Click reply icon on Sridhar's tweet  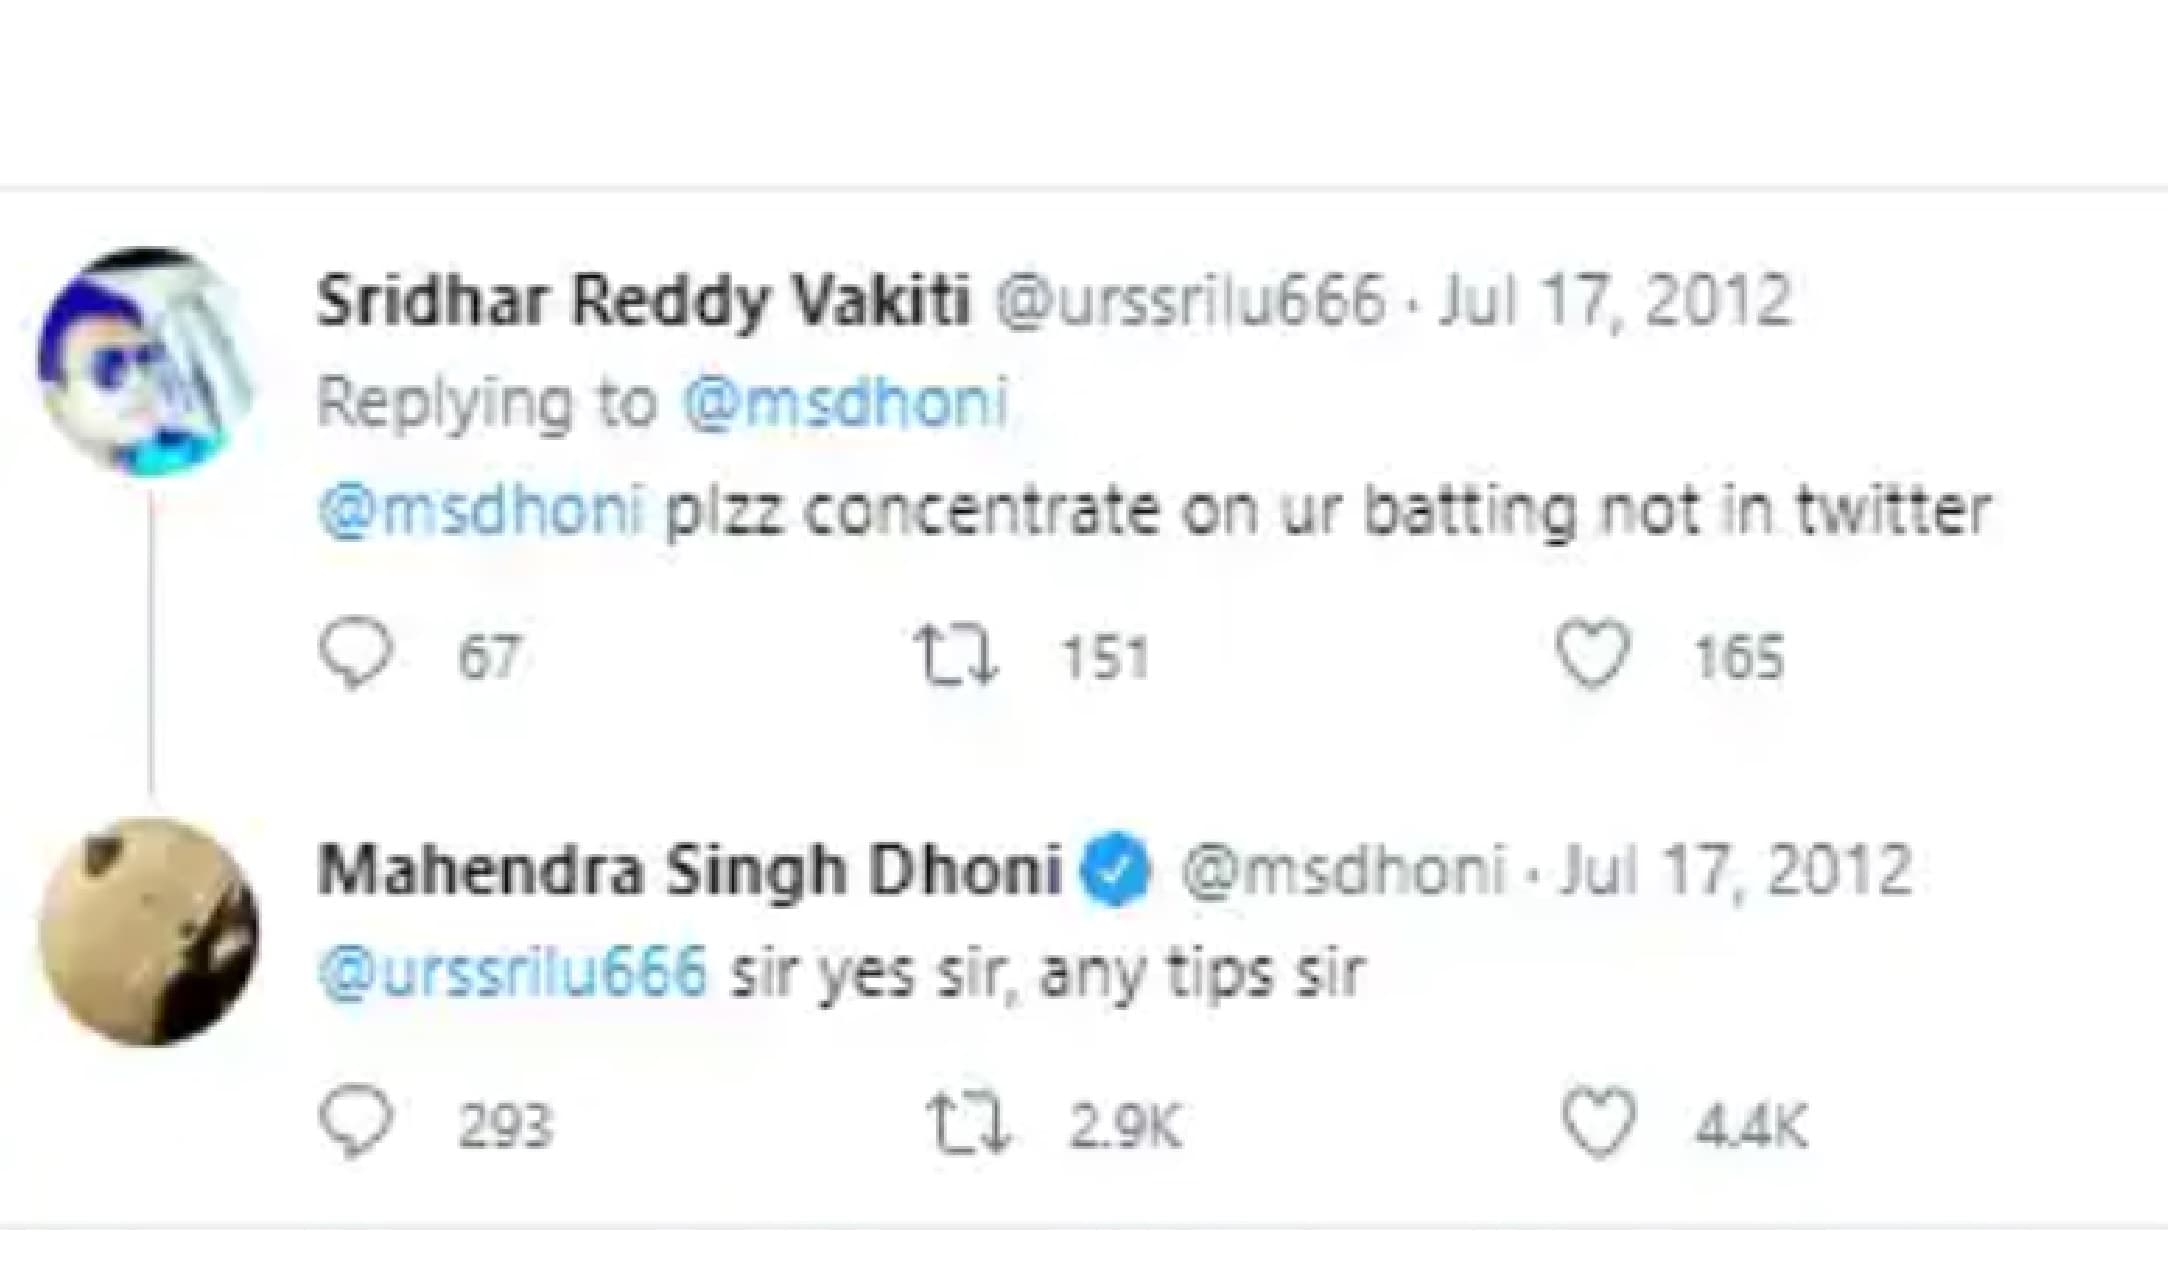[355, 656]
